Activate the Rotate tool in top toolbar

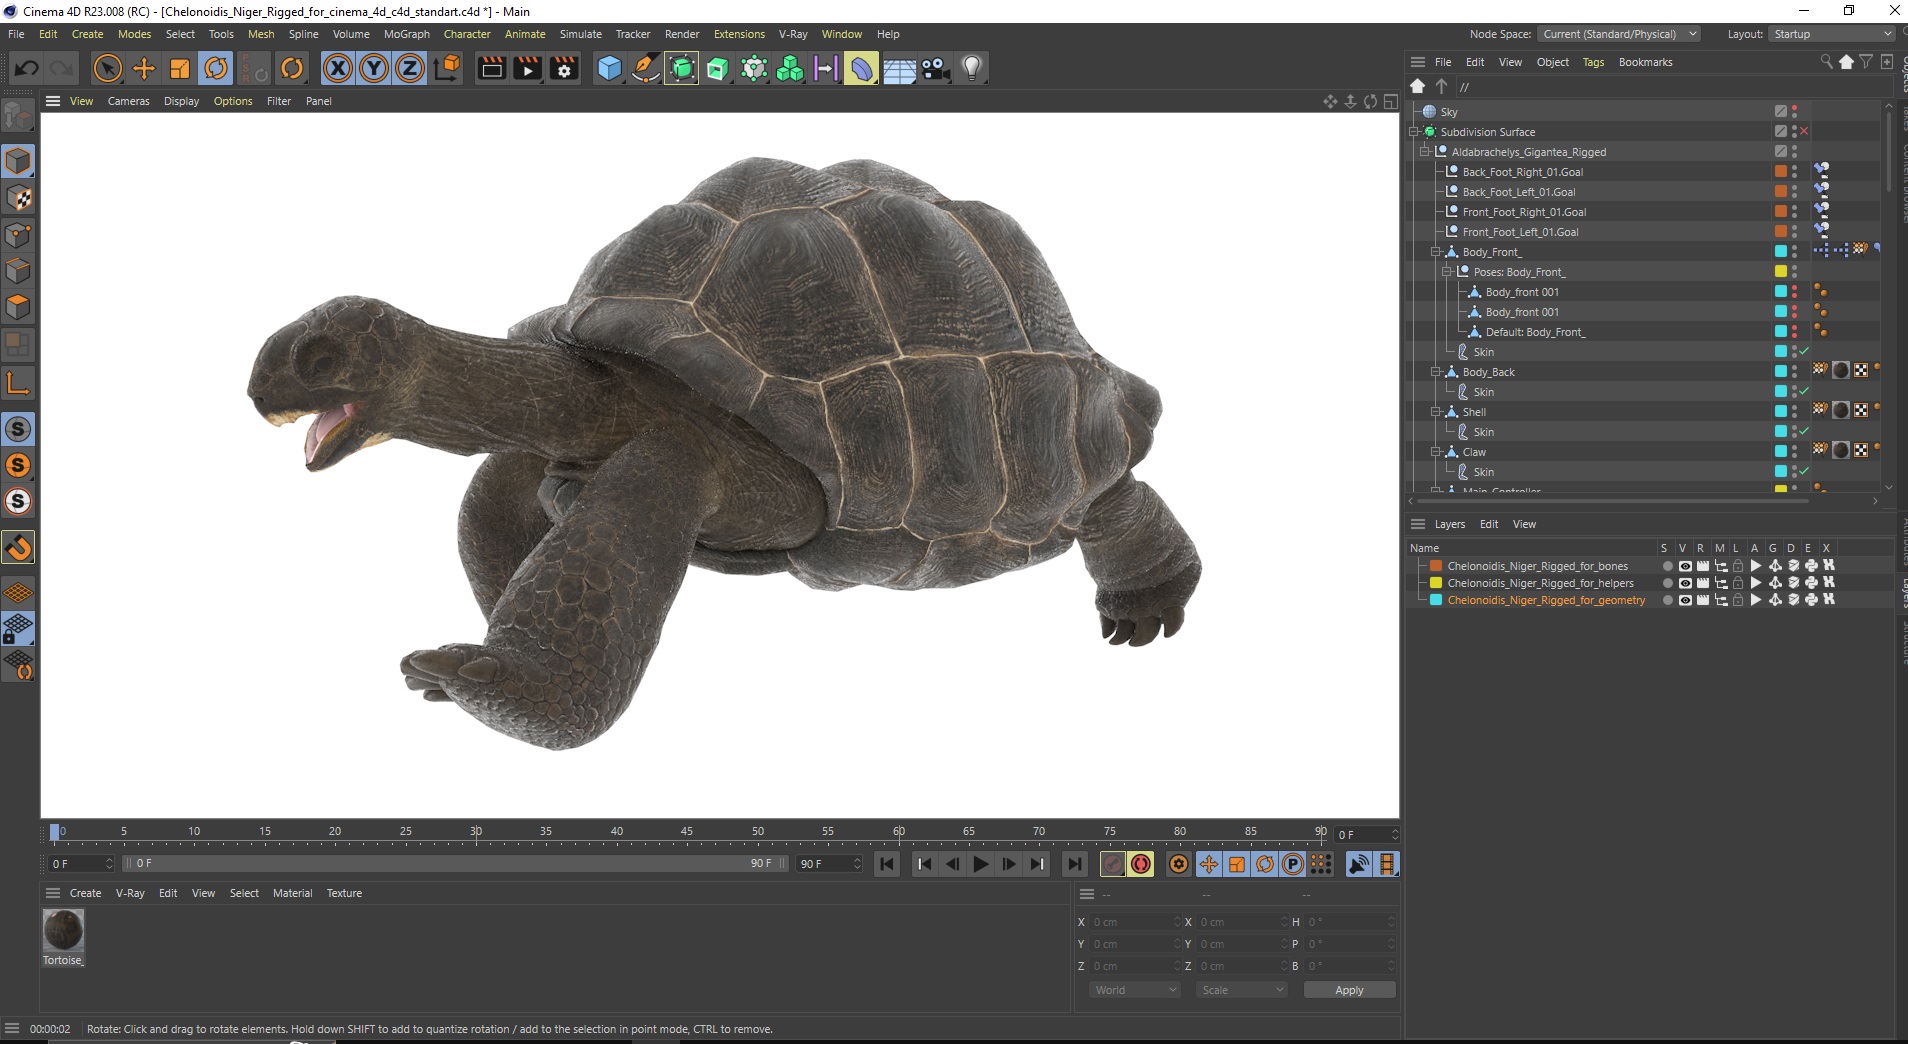tap(216, 68)
